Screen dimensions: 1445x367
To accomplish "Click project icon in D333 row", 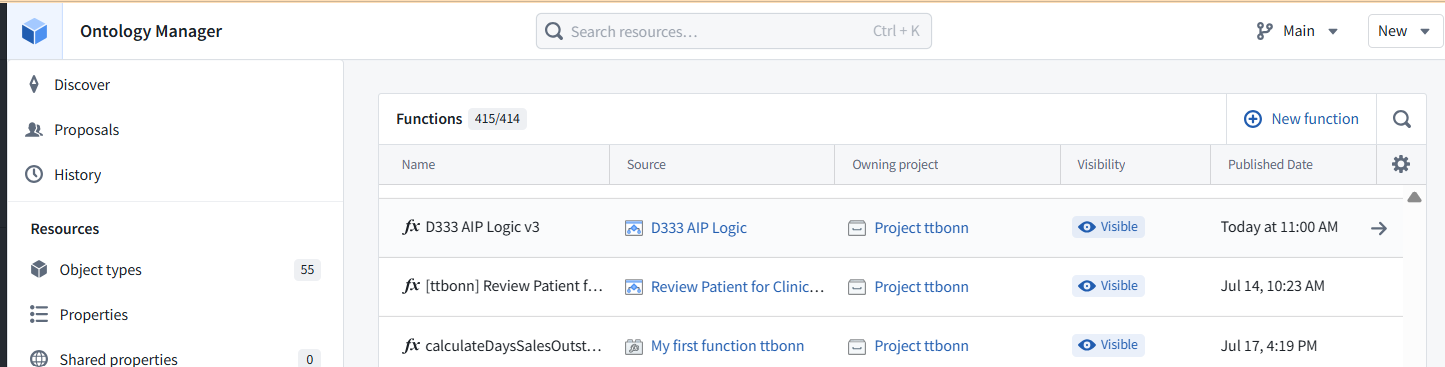I will click(857, 228).
